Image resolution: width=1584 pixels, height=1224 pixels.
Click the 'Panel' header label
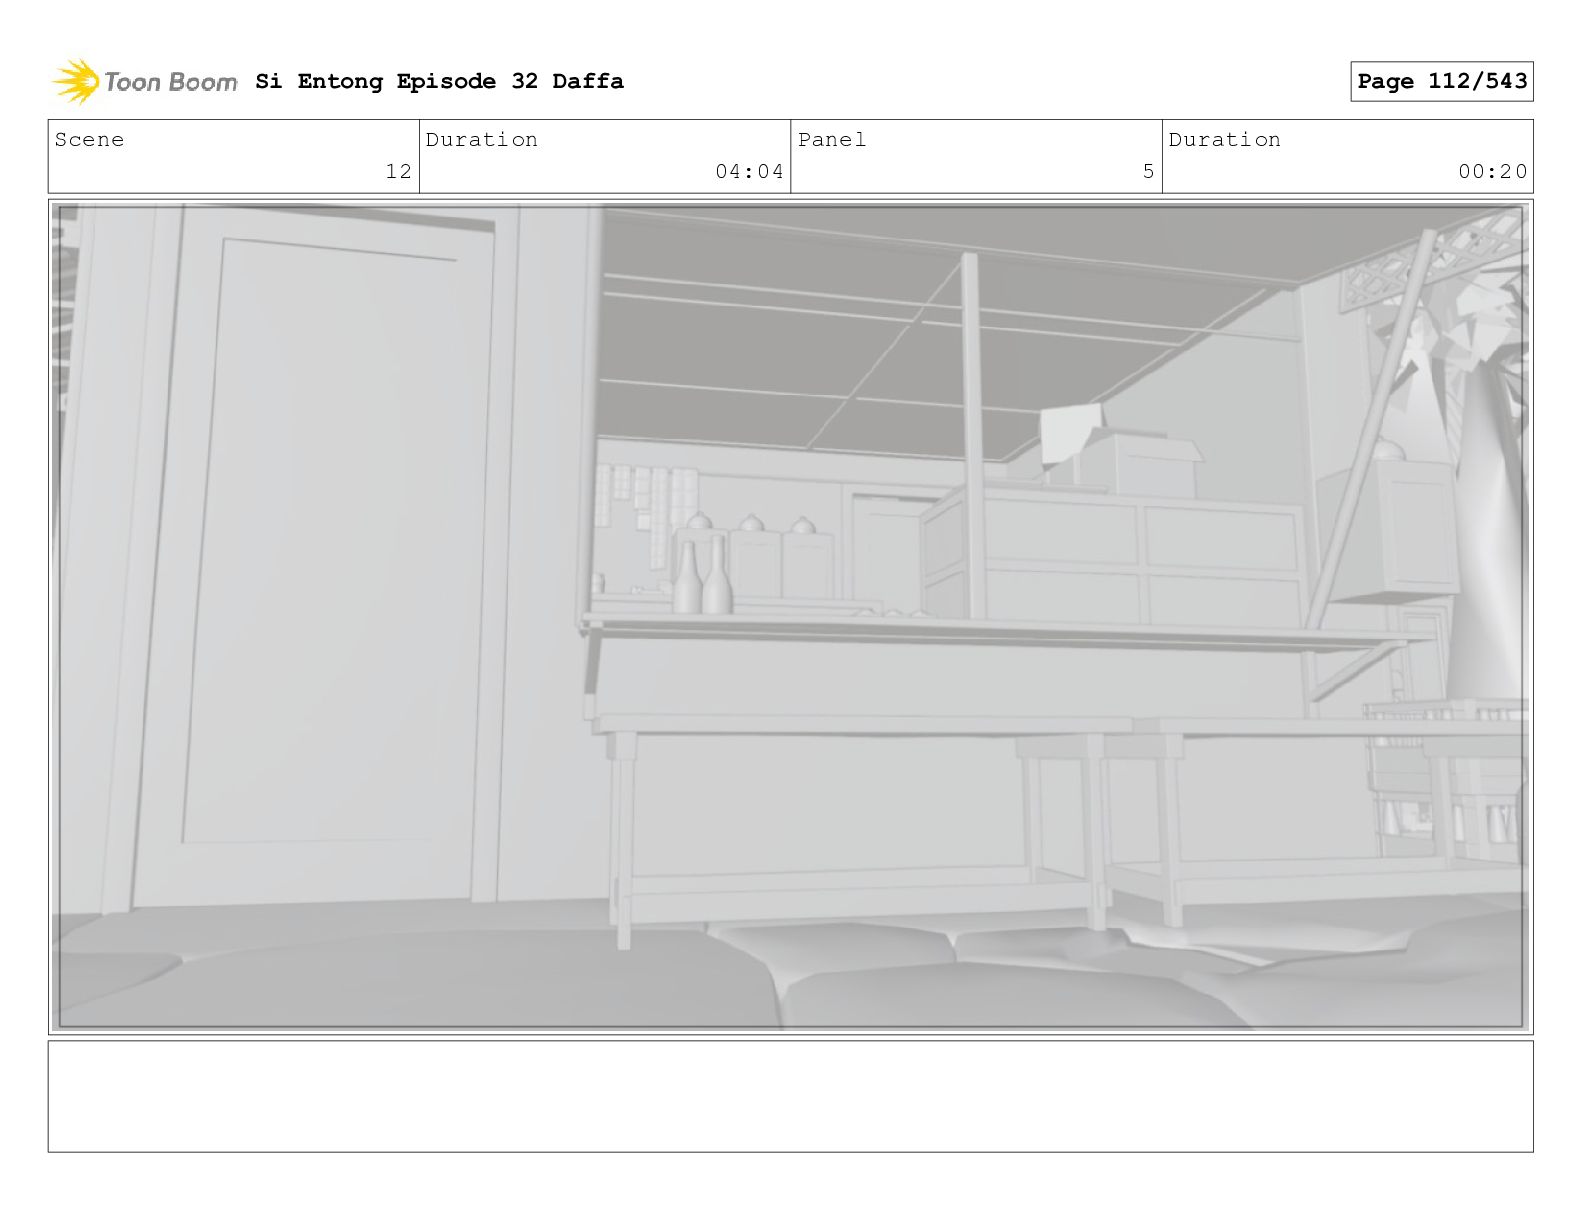832,140
